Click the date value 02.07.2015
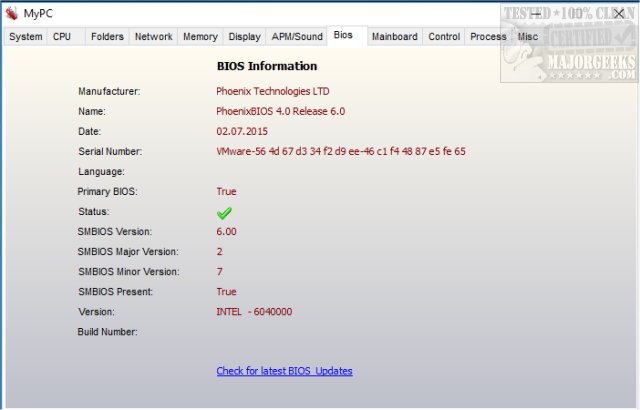The image size is (640, 410). [242, 131]
